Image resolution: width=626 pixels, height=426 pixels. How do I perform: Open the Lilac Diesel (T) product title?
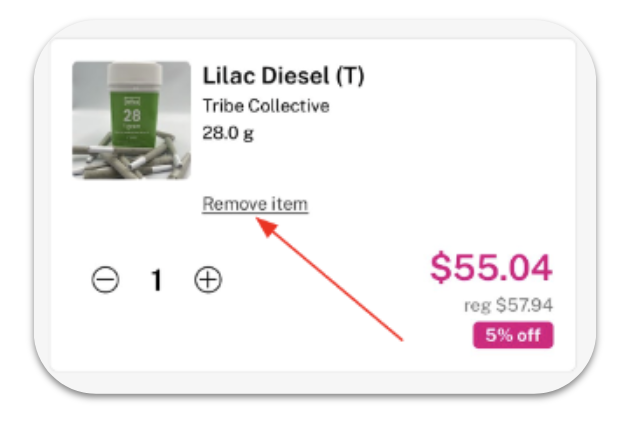pyautogui.click(x=283, y=75)
